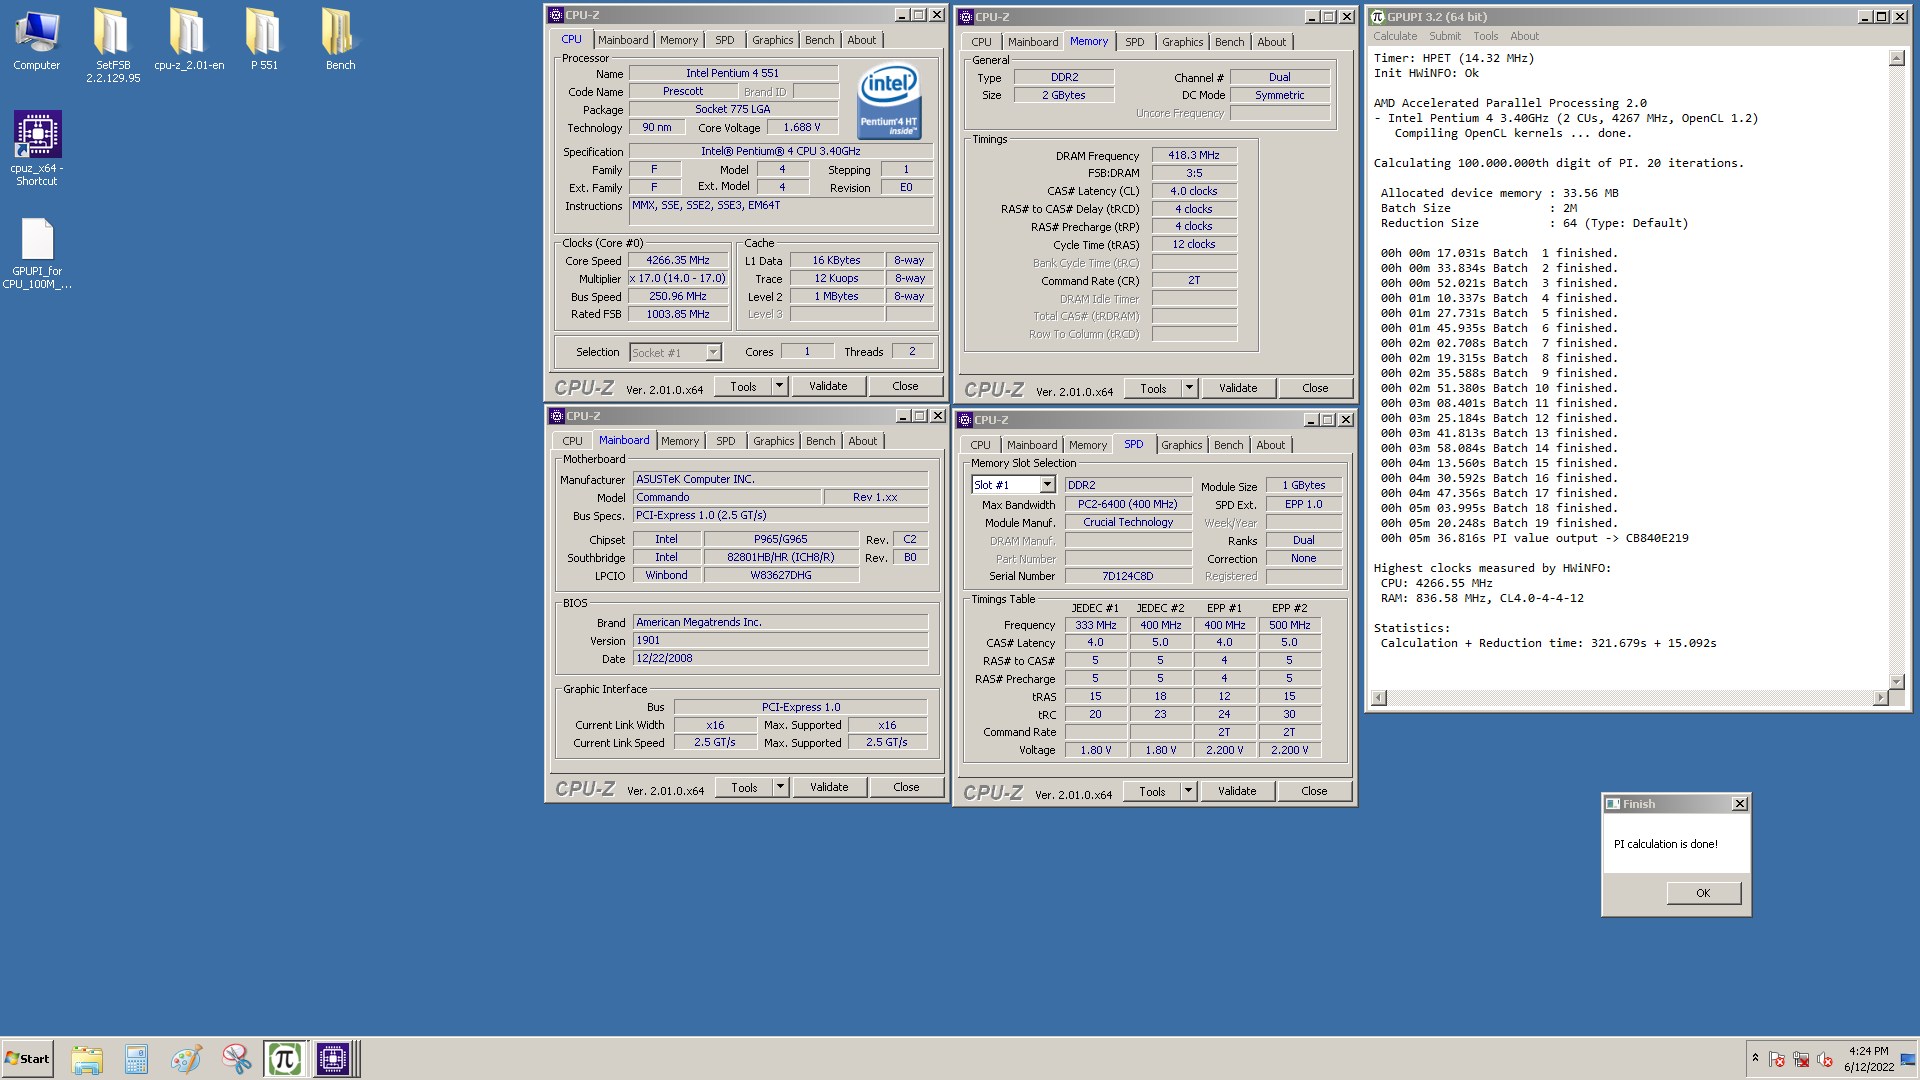Click the Specification Pentium 4 CPU 3.40GHz field

[x=780, y=151]
